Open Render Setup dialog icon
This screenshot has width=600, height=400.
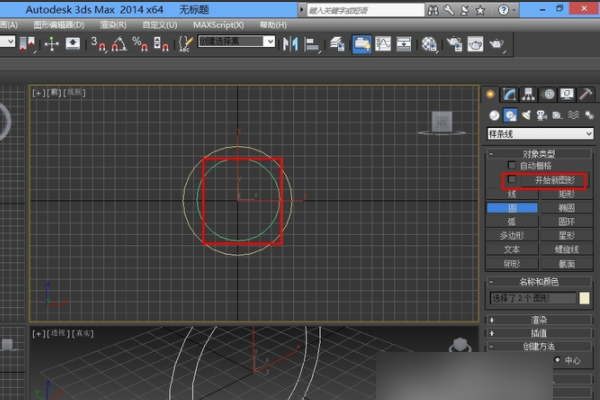coord(454,44)
